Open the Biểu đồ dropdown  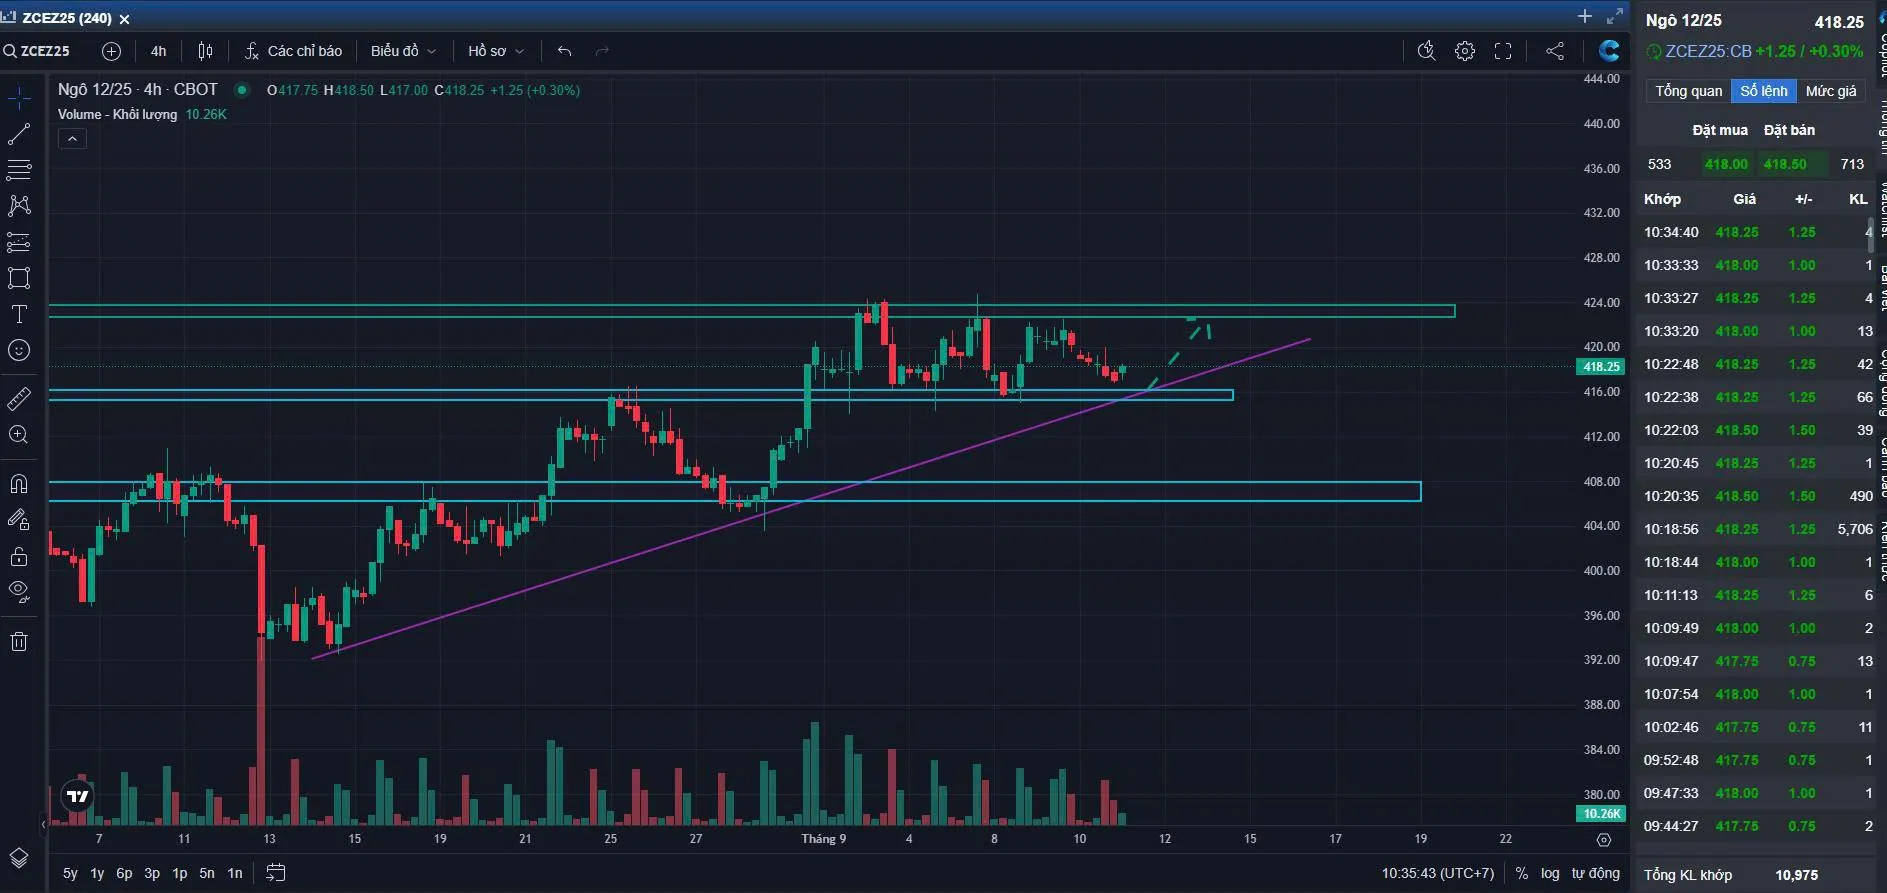[x=403, y=51]
